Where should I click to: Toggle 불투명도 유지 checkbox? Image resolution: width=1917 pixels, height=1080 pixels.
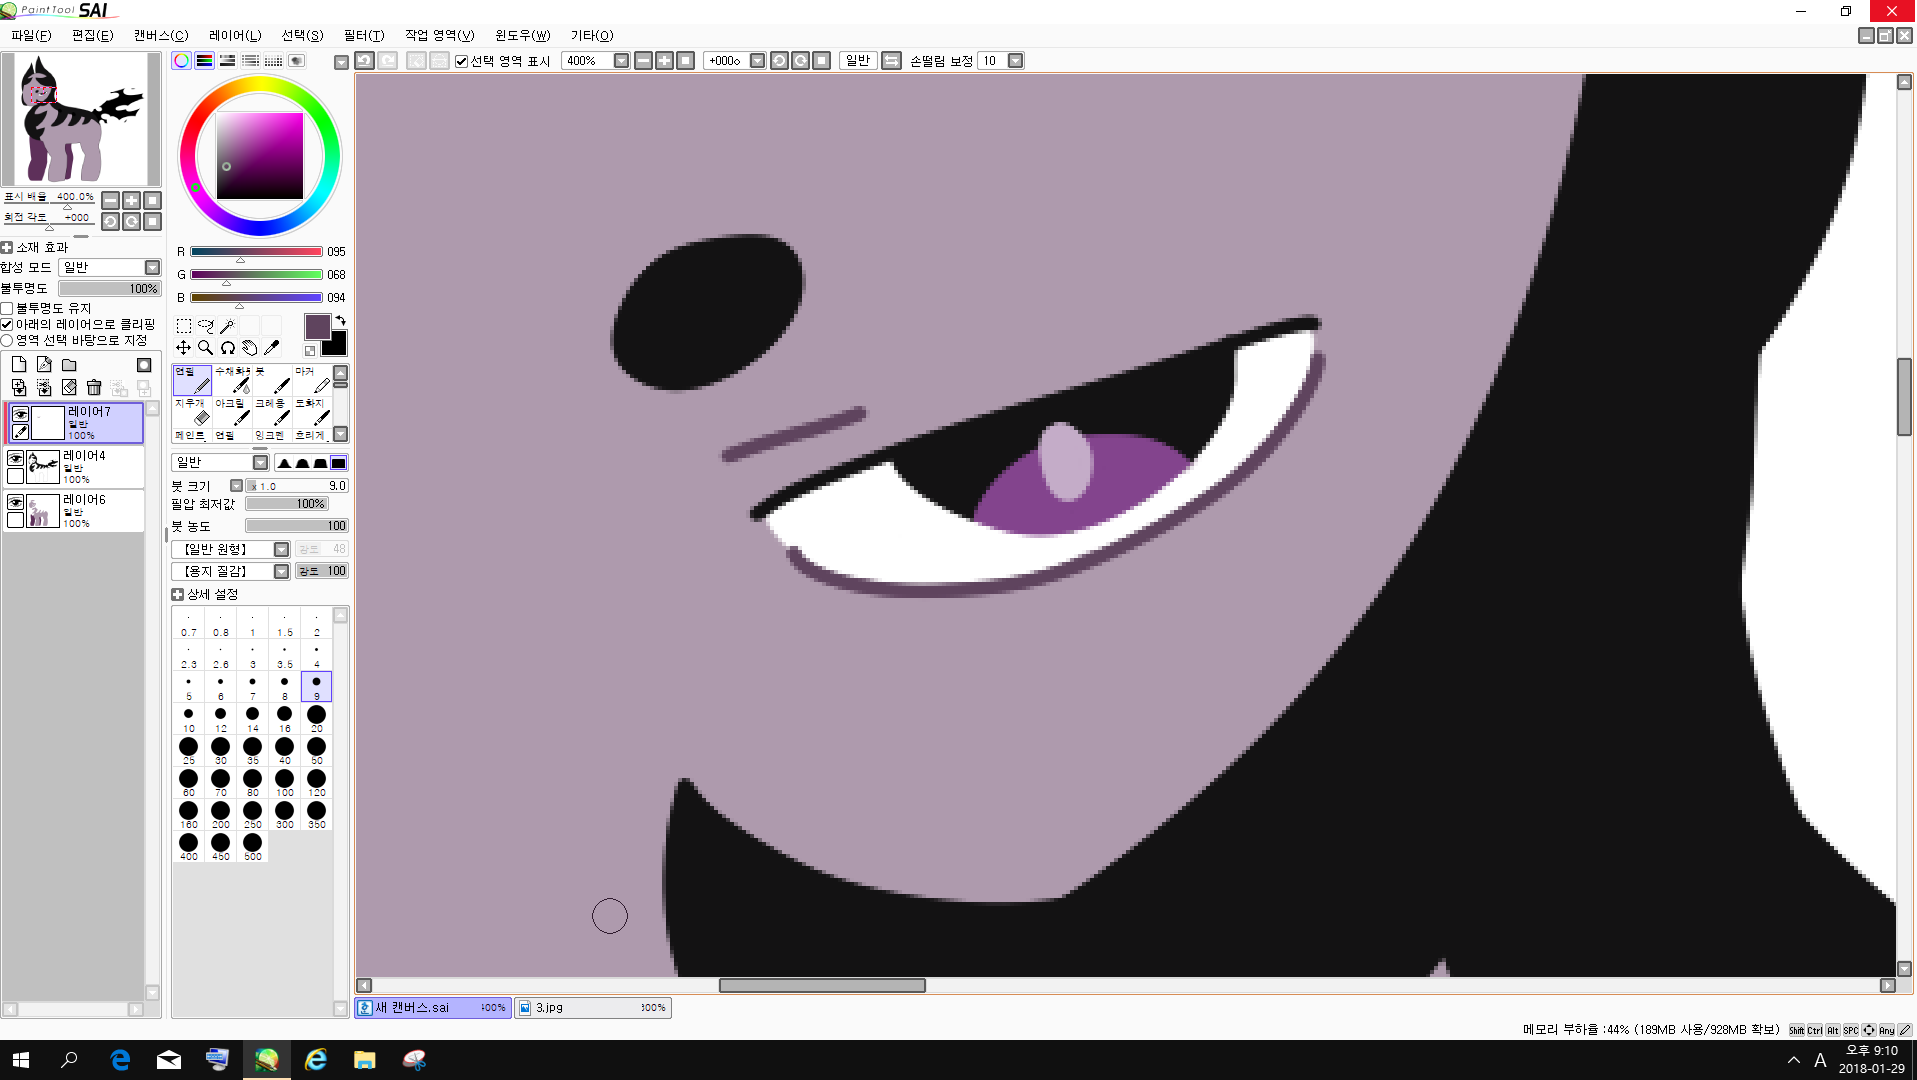point(8,308)
